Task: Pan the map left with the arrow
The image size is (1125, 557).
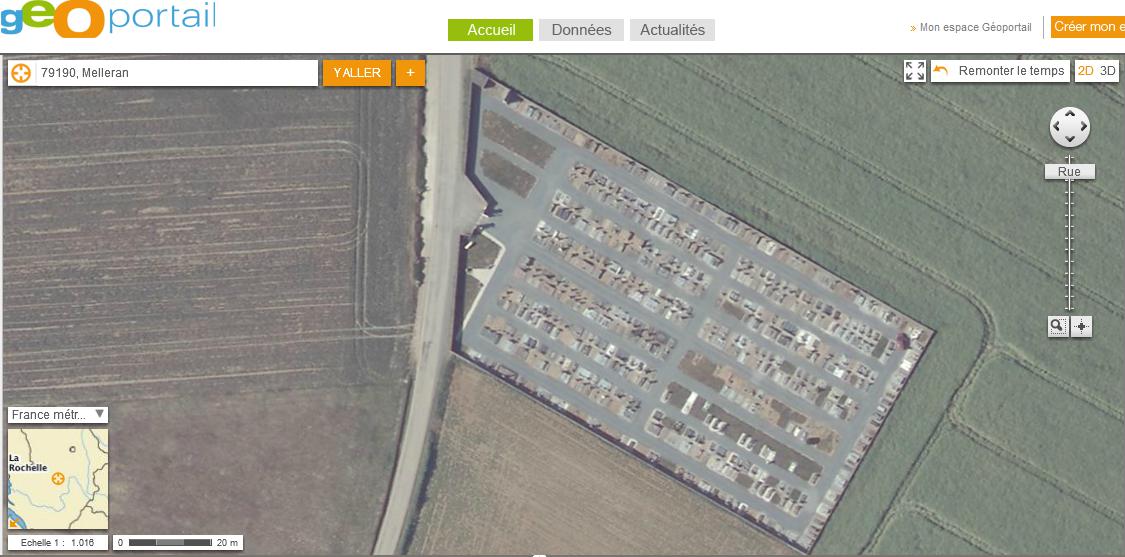Action: point(1057,127)
